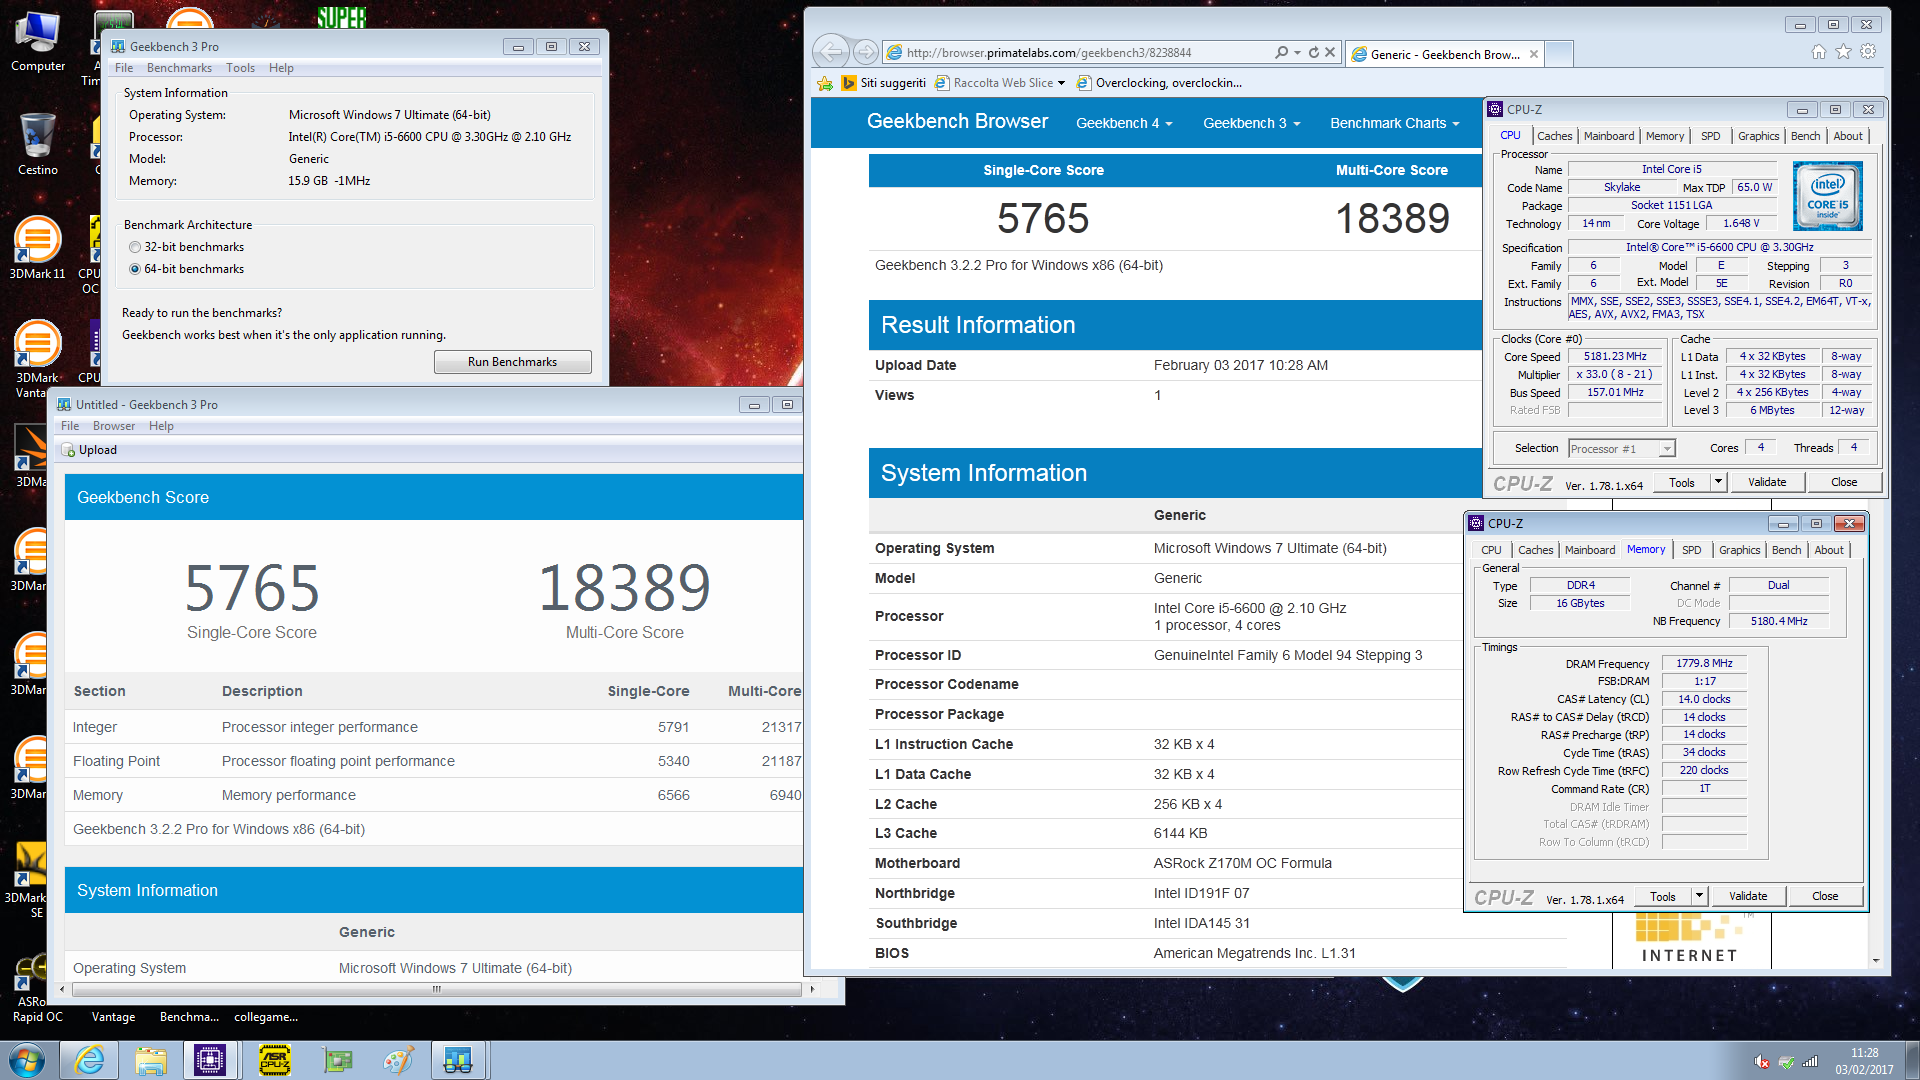Close the Generic - Geekbench Browser tab
Image resolution: width=1920 pixels, height=1080 pixels.
[1533, 54]
